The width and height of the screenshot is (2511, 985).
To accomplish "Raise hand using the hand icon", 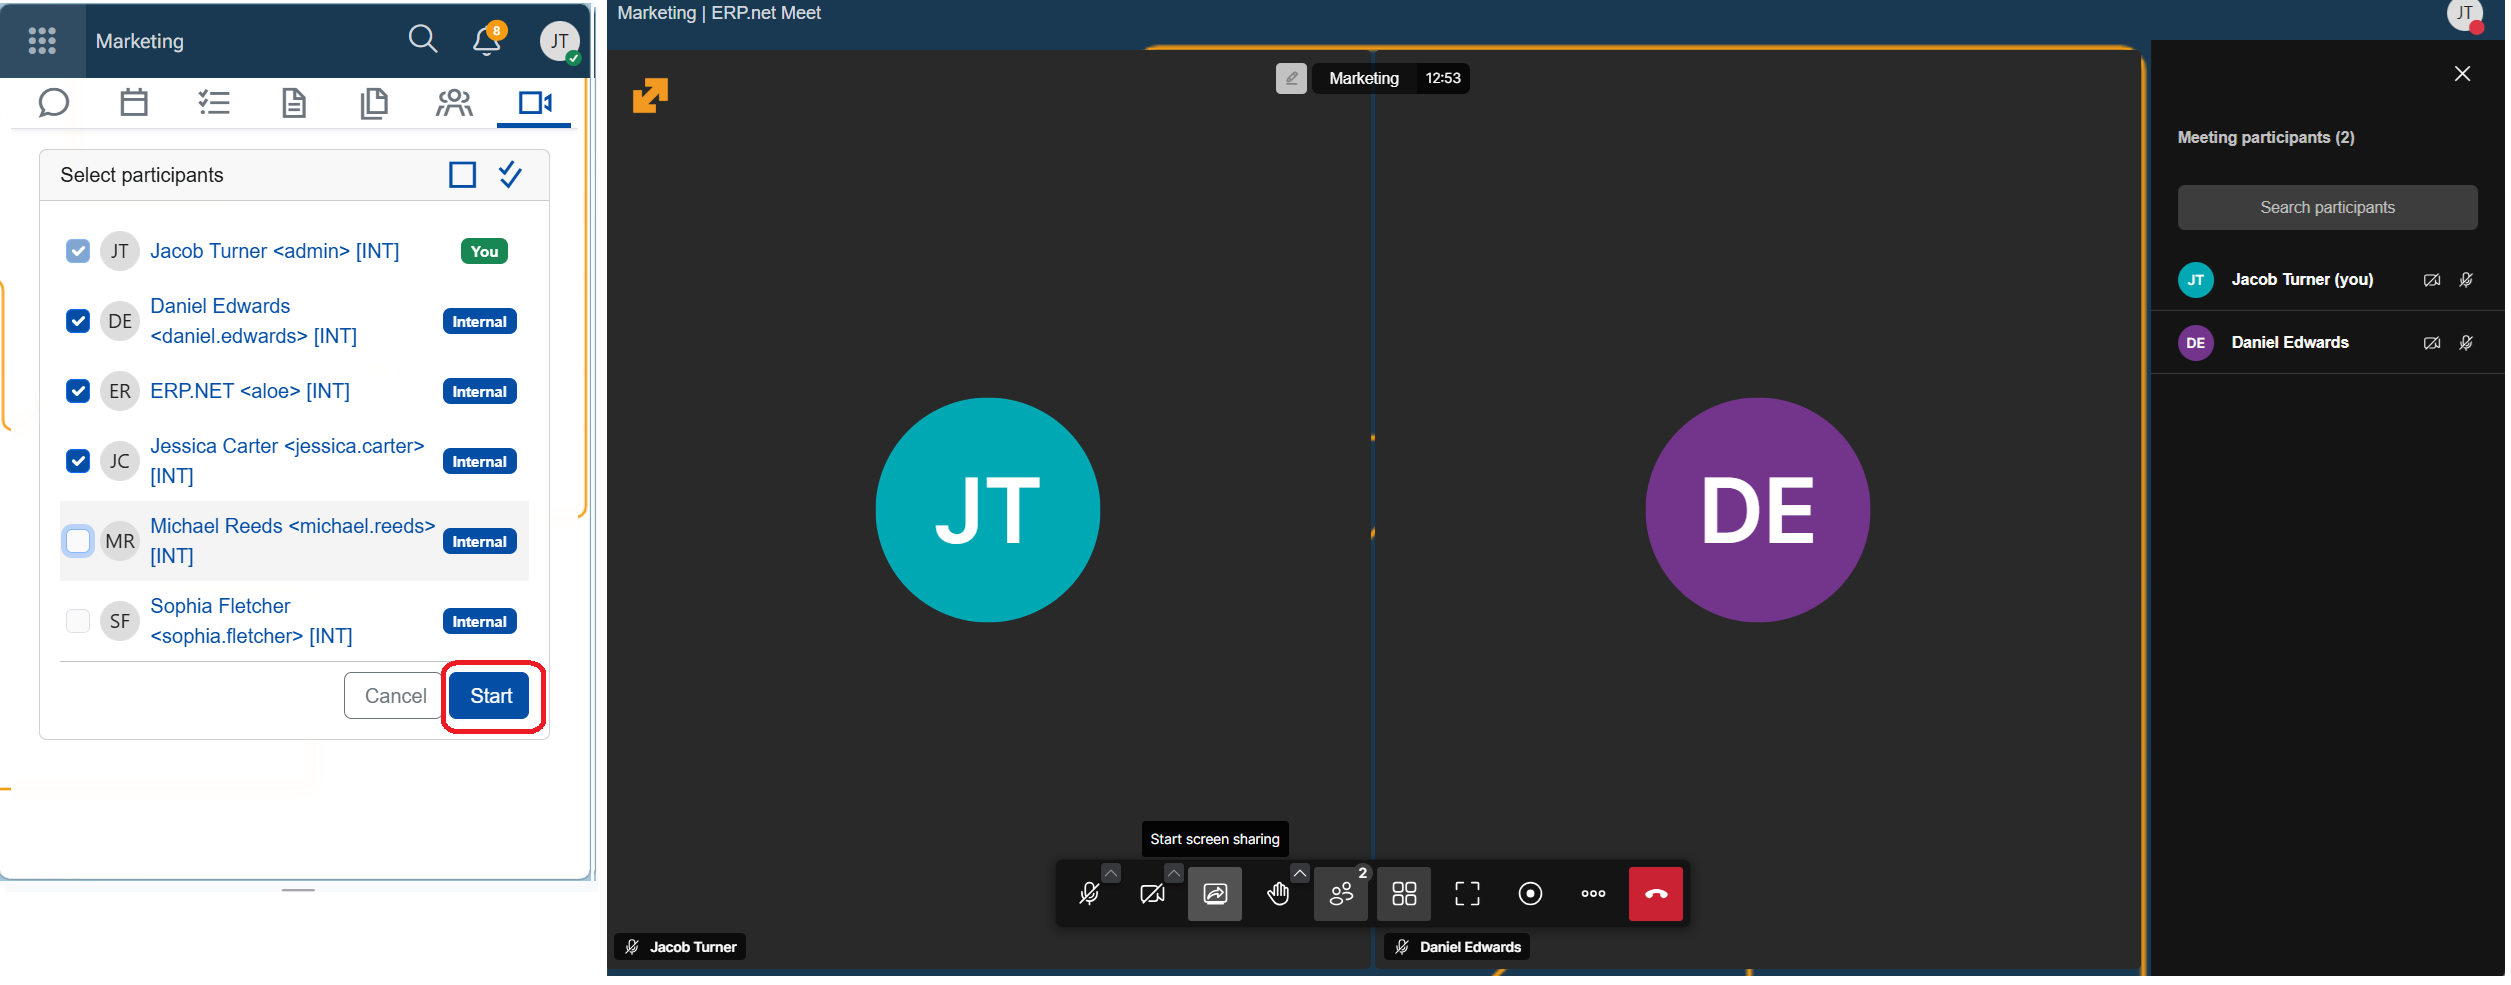I will pyautogui.click(x=1277, y=894).
